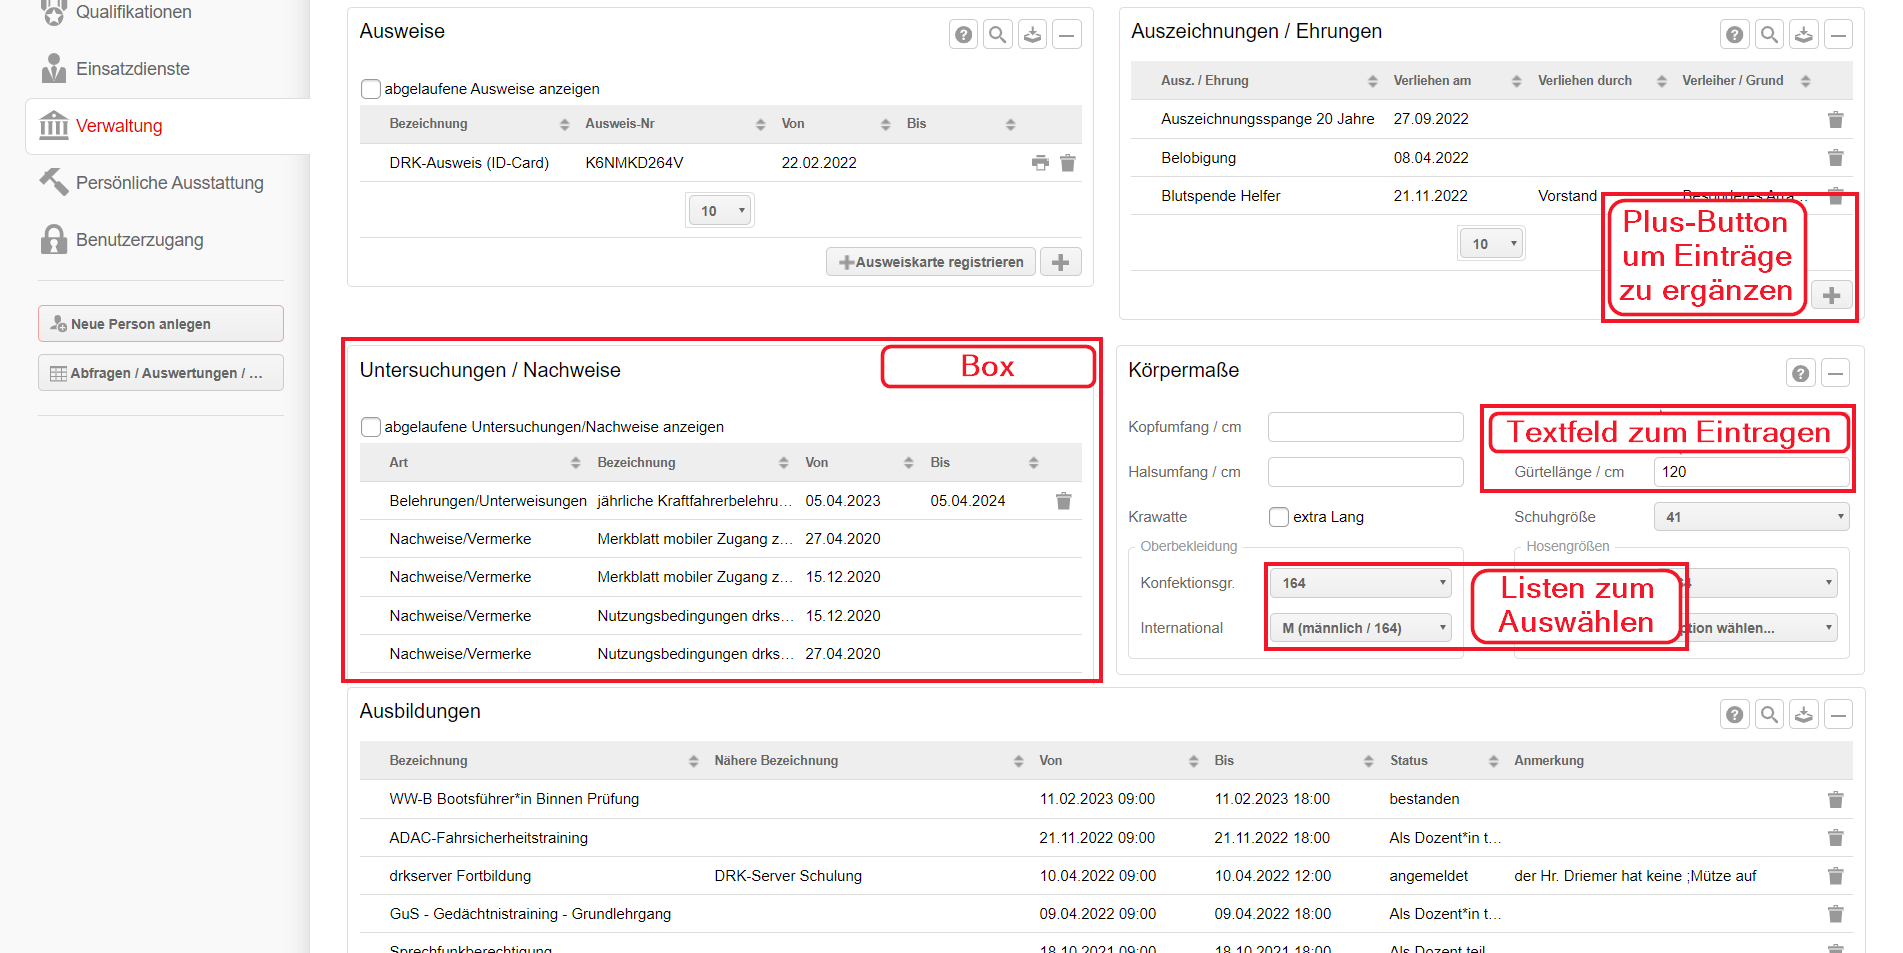Open the Schuhgröße dropdown

(1751, 516)
